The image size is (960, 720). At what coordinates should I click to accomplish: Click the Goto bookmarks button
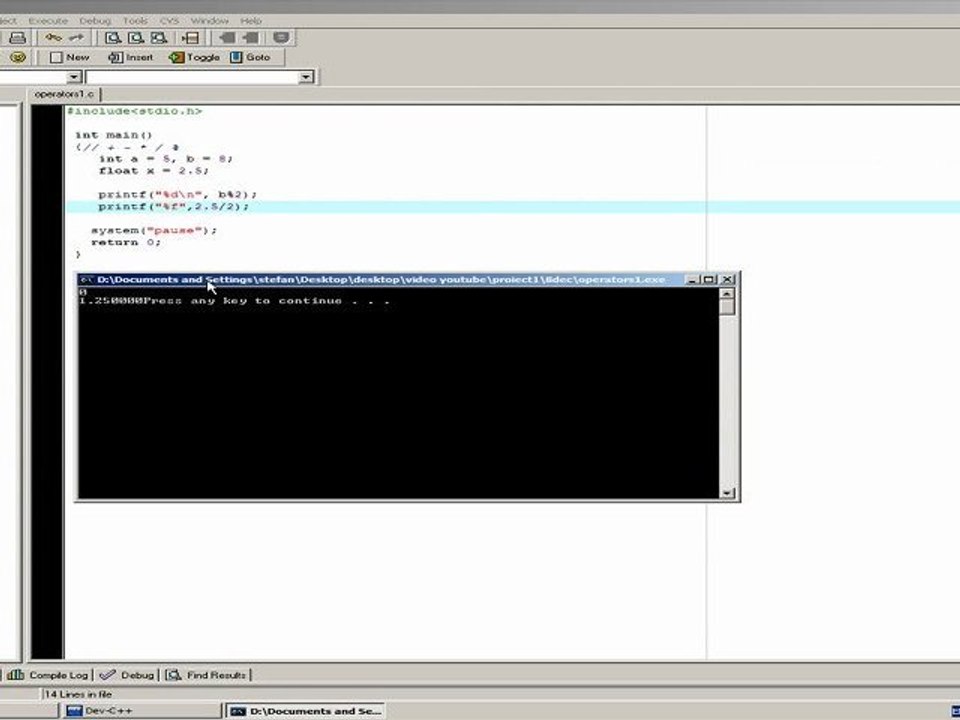pyautogui.click(x=250, y=58)
